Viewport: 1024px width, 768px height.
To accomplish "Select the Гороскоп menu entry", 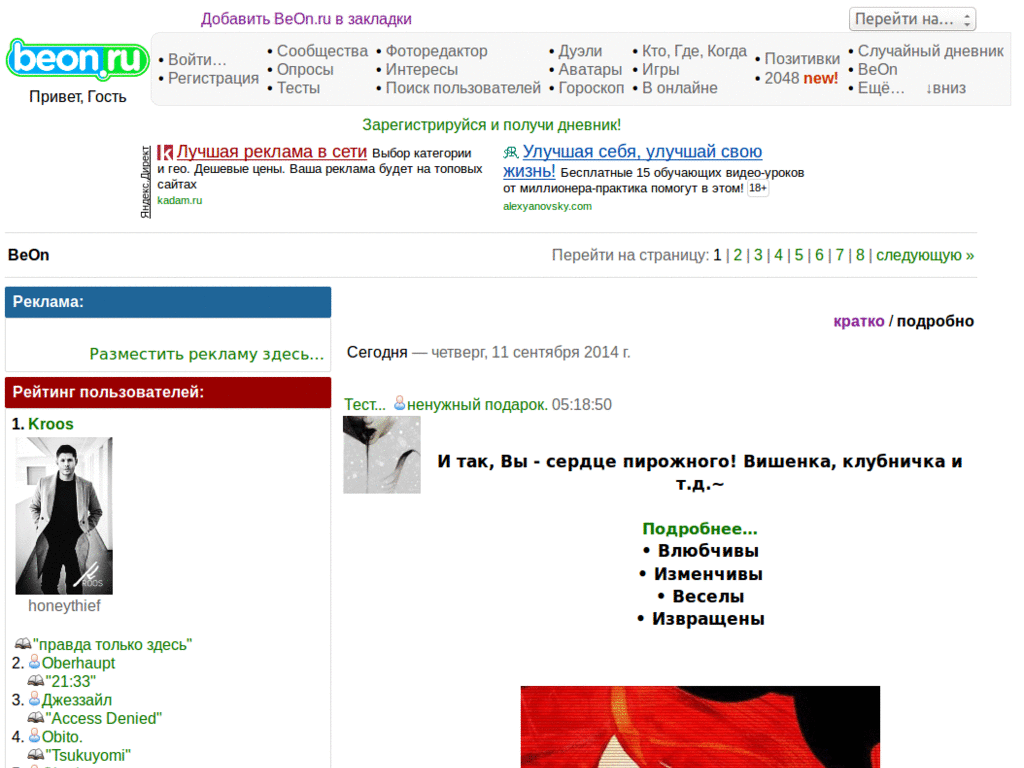I will [591, 86].
